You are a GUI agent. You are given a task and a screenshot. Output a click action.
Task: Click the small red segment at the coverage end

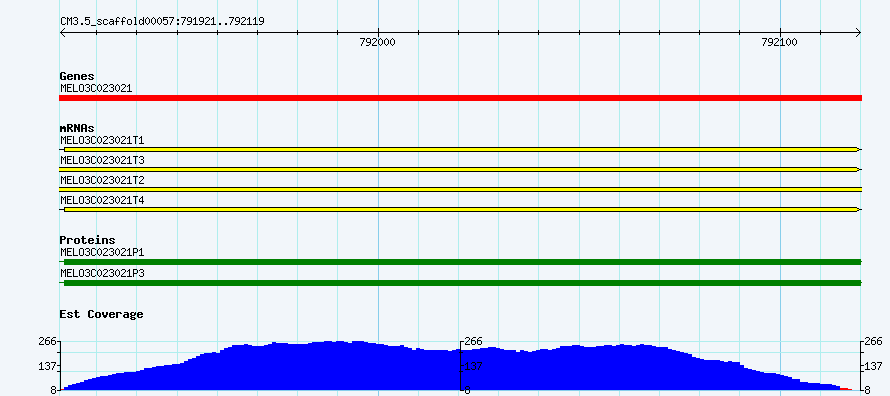pyautogui.click(x=846, y=389)
